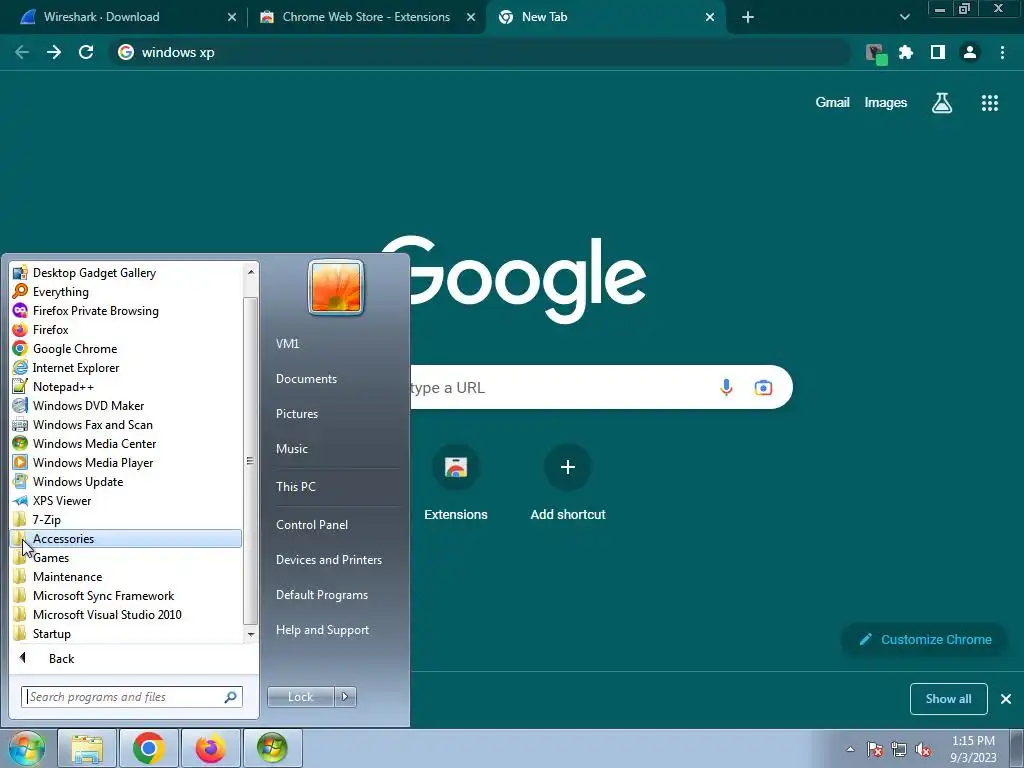Launch Windows Media Center
The width and height of the screenshot is (1024, 768).
(126, 443)
